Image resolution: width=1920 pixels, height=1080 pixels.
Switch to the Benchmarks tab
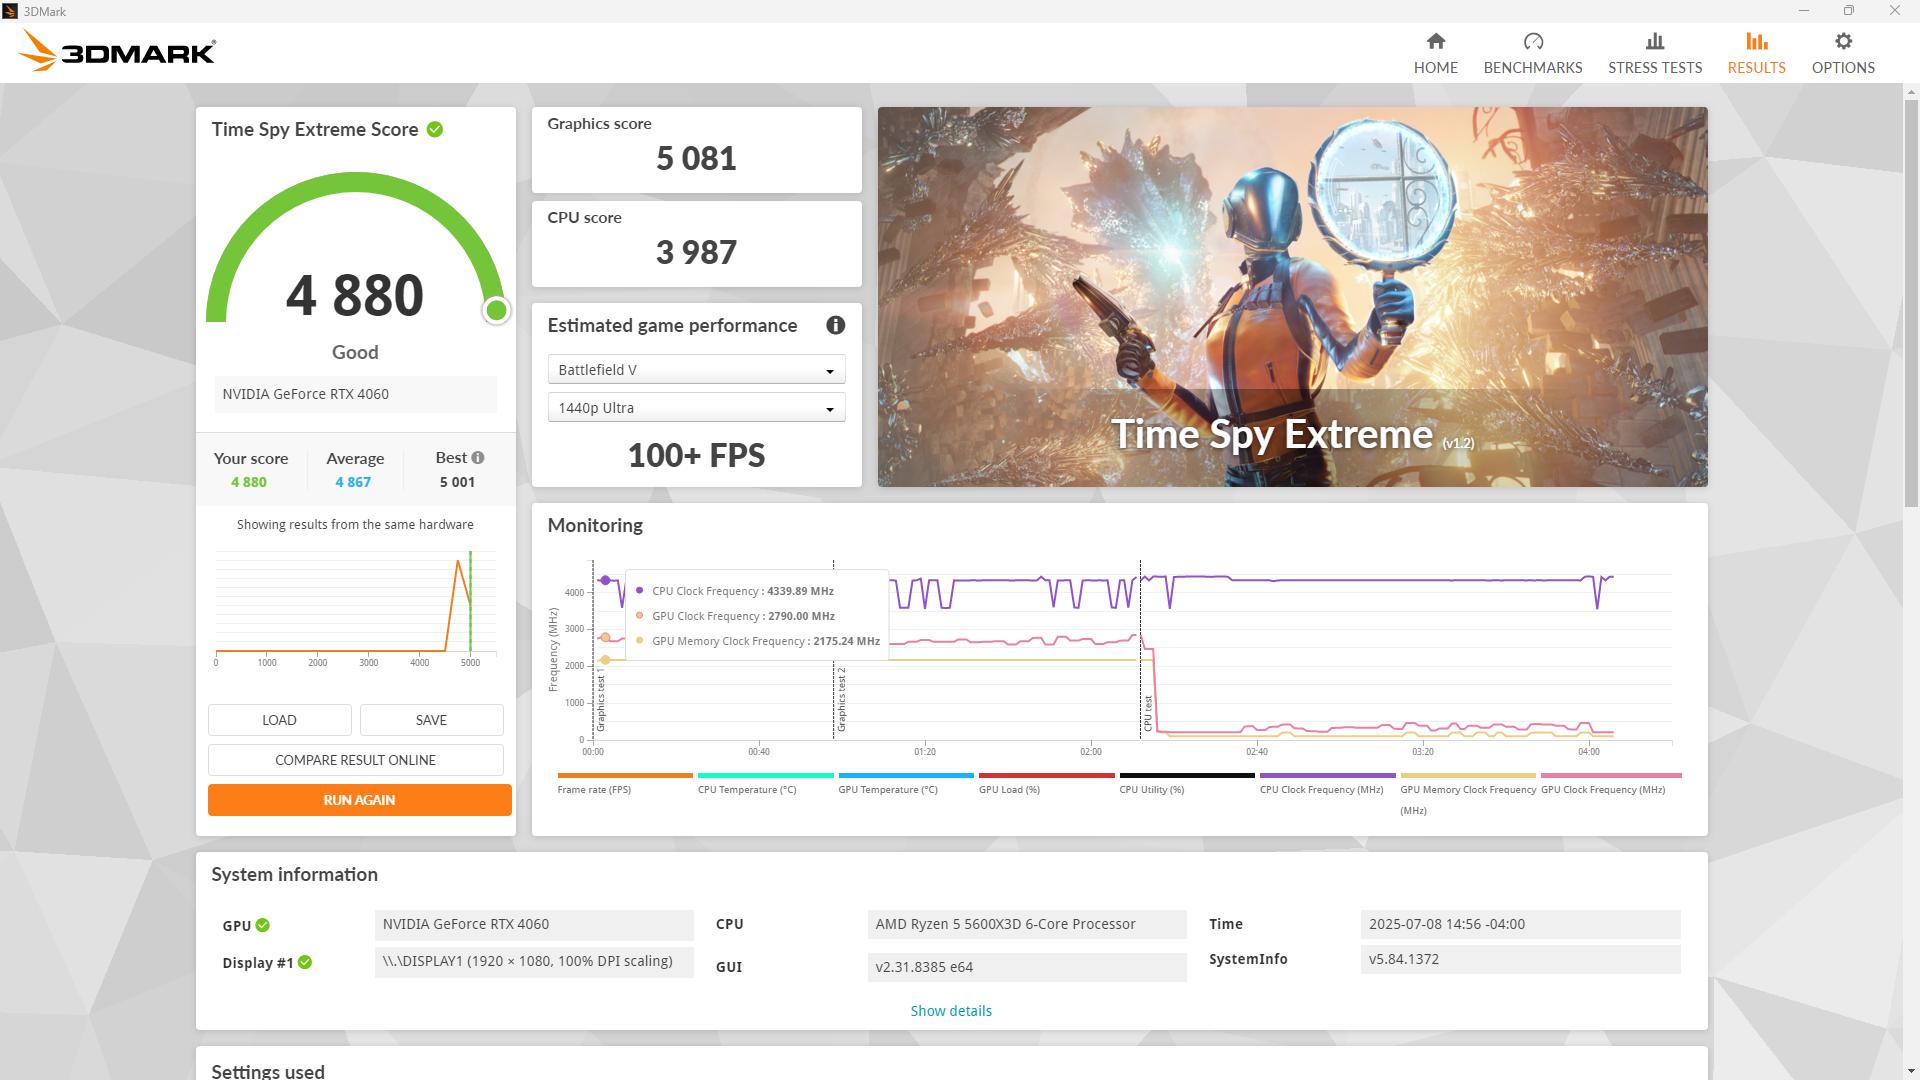[1533, 51]
